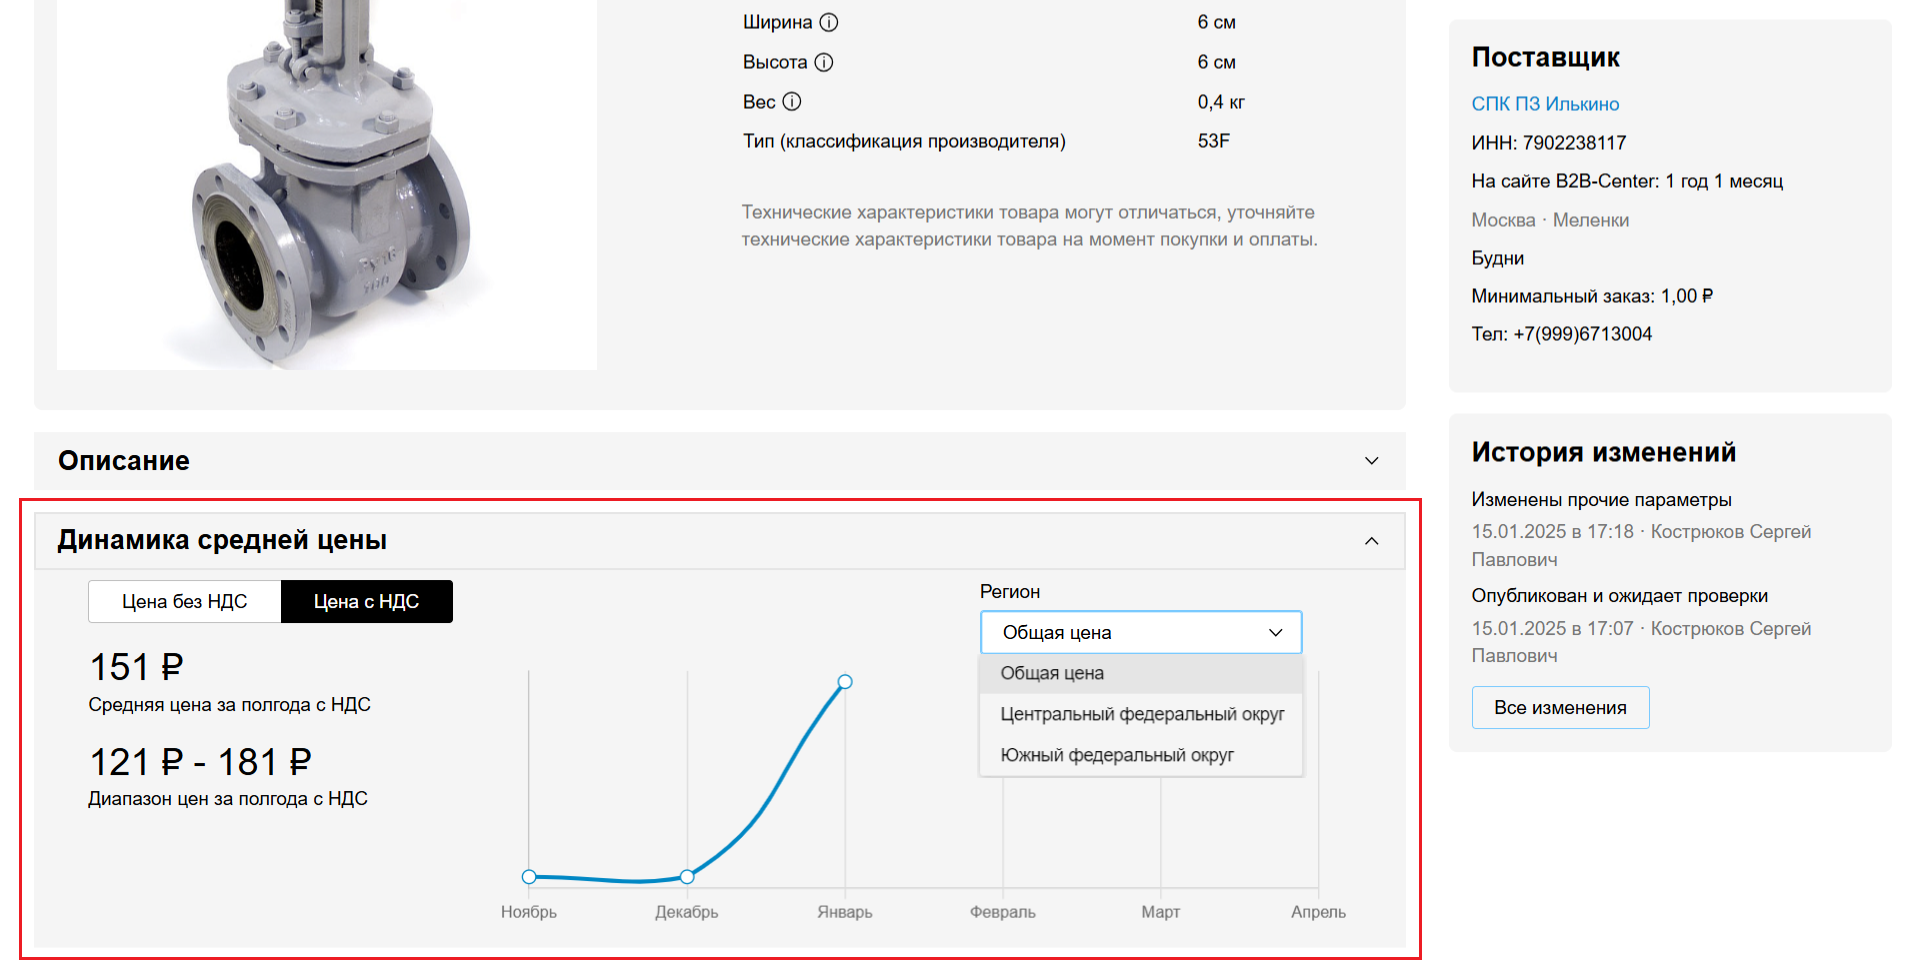Click the Описание section header

[x=124, y=461]
